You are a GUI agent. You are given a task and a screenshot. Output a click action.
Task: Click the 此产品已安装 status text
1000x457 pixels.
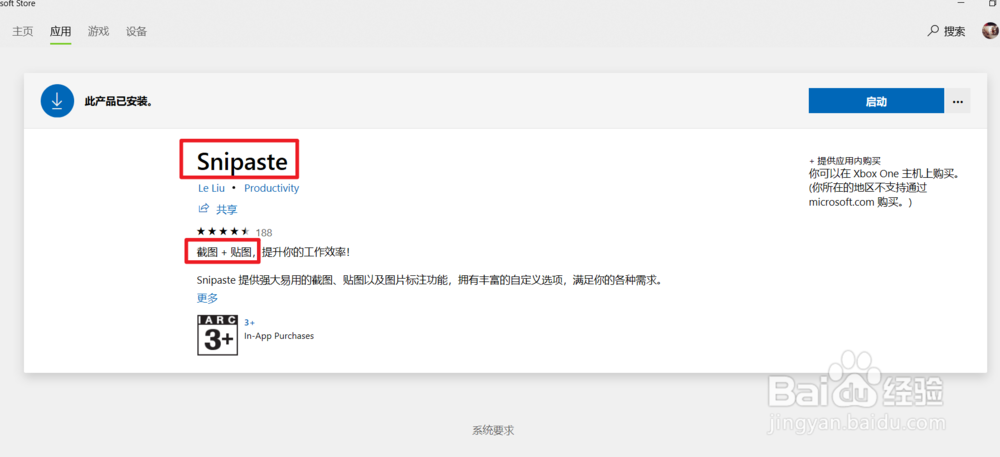tap(118, 101)
